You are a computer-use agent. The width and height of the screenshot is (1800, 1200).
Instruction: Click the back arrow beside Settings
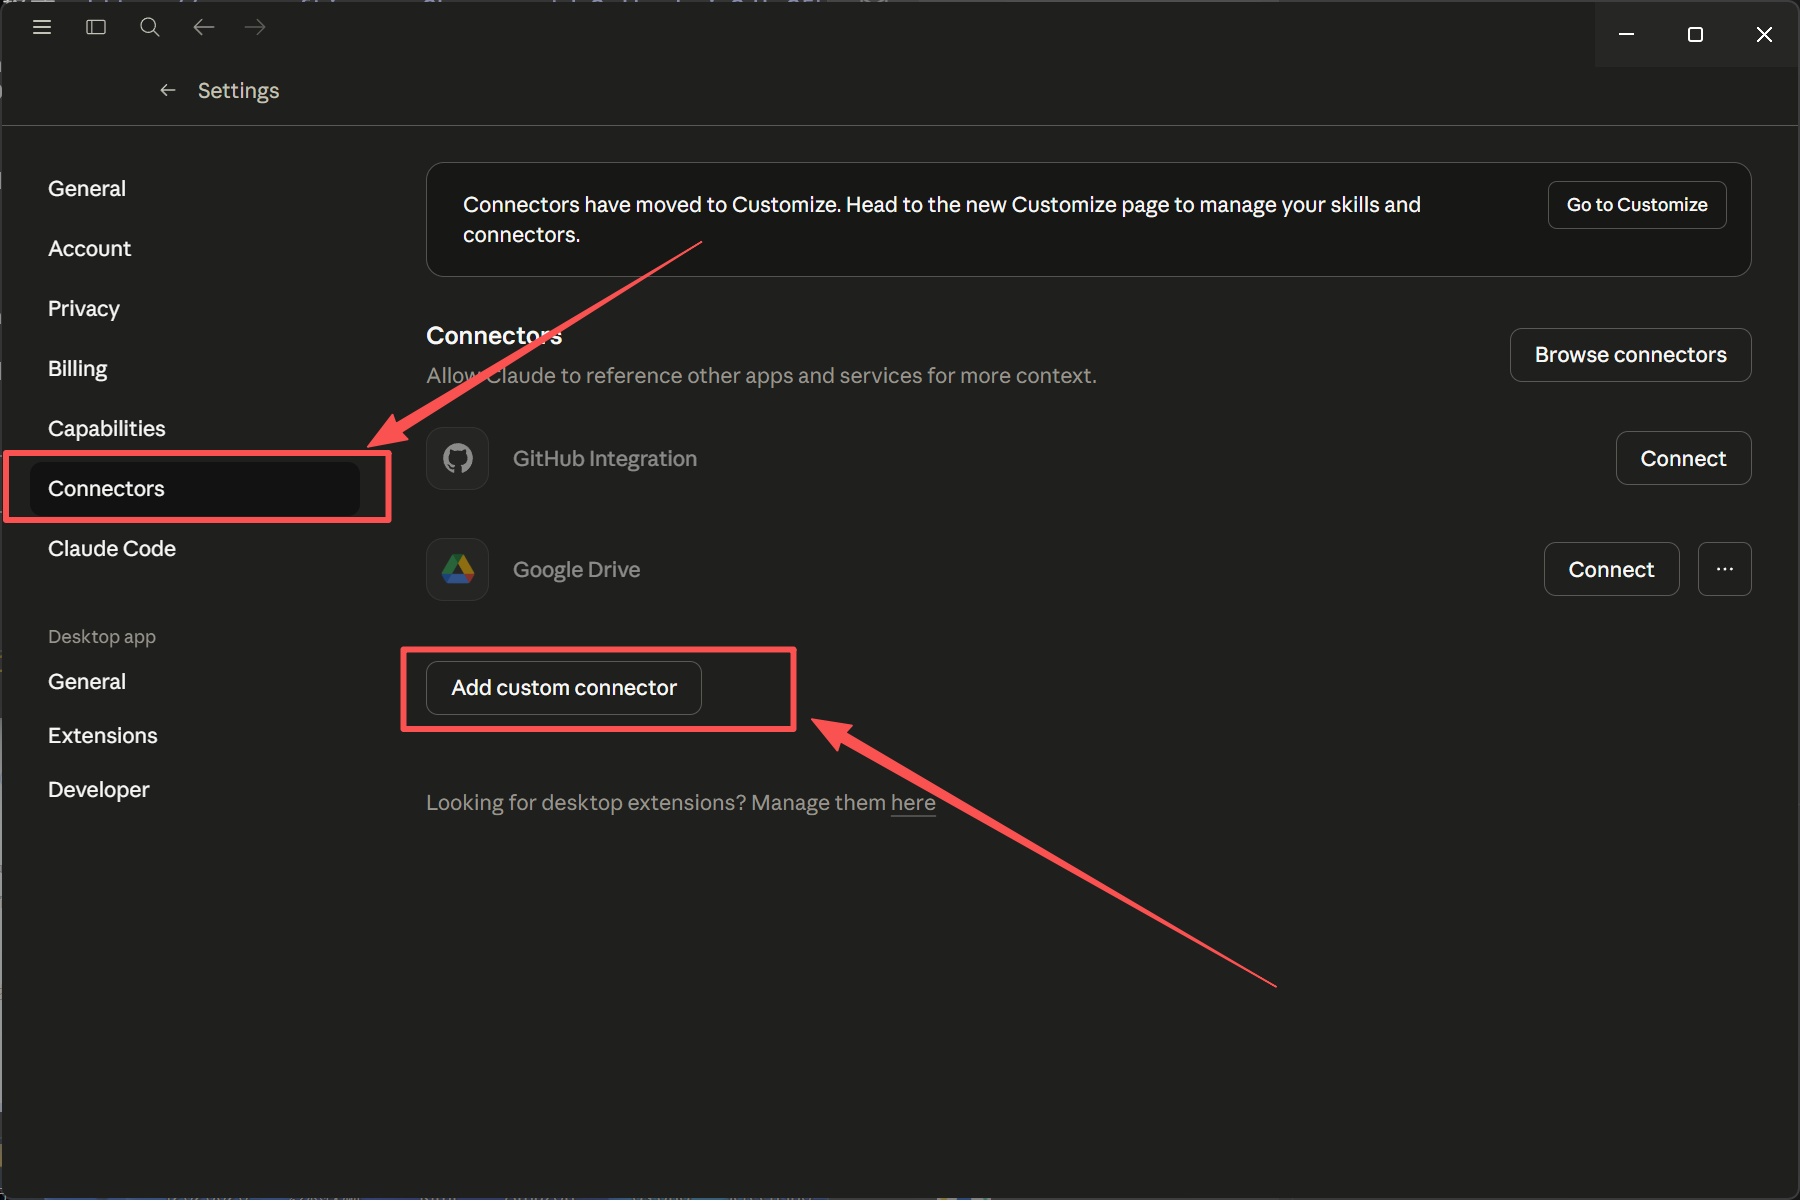168,91
